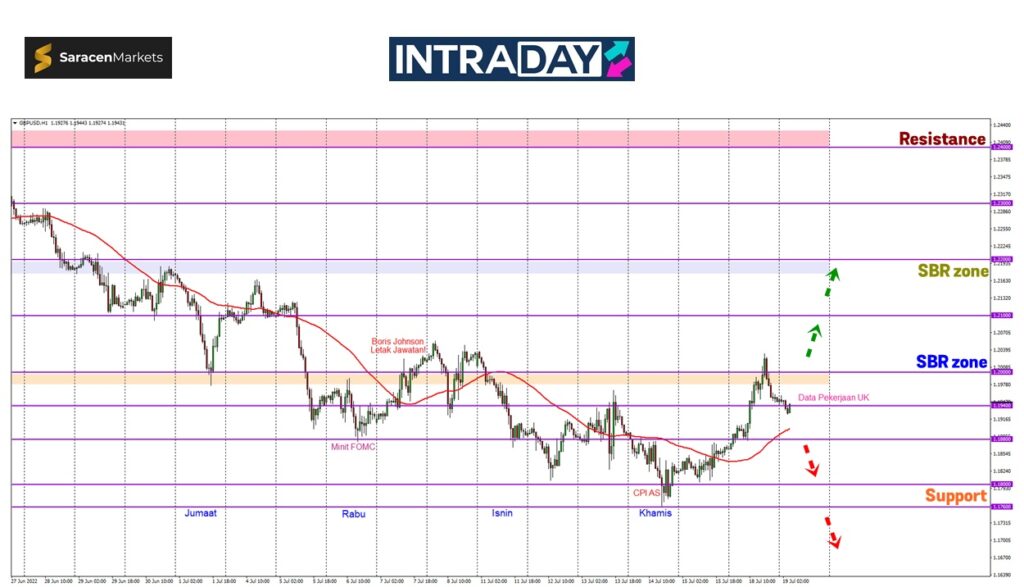Click the INTRADAY banner logo
The width and height of the screenshot is (1024, 587).
(511, 59)
